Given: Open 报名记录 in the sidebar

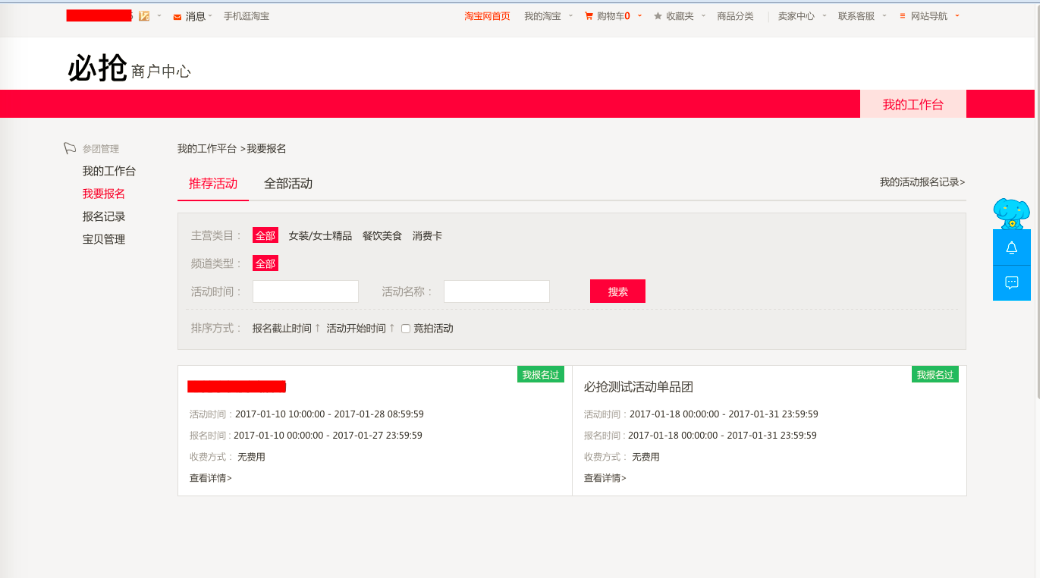Looking at the screenshot, I should click(x=104, y=216).
